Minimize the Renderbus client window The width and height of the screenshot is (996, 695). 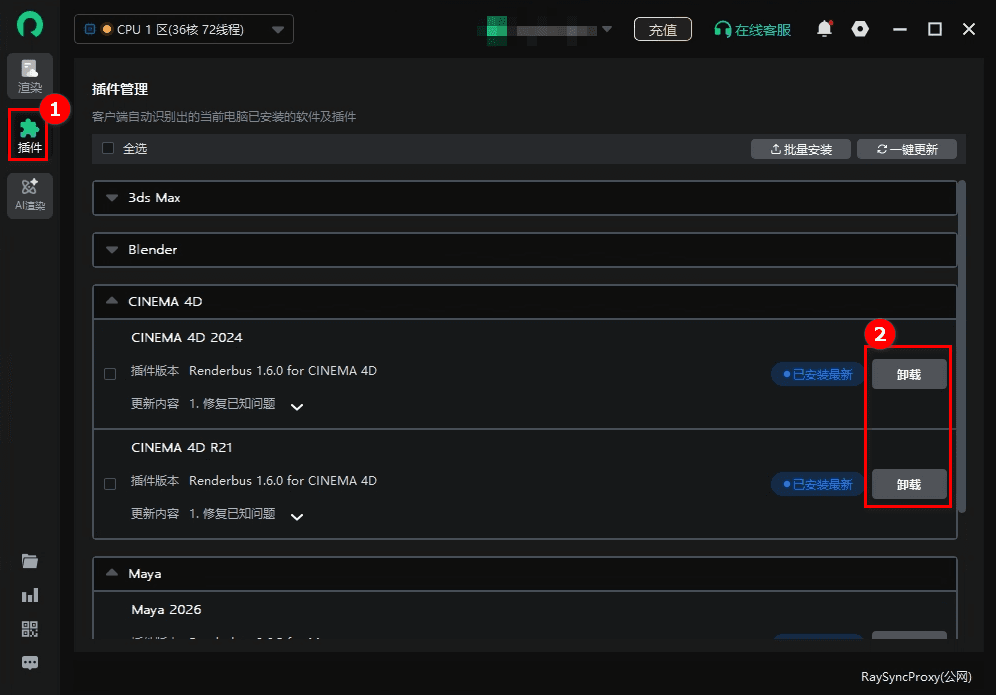click(899, 29)
